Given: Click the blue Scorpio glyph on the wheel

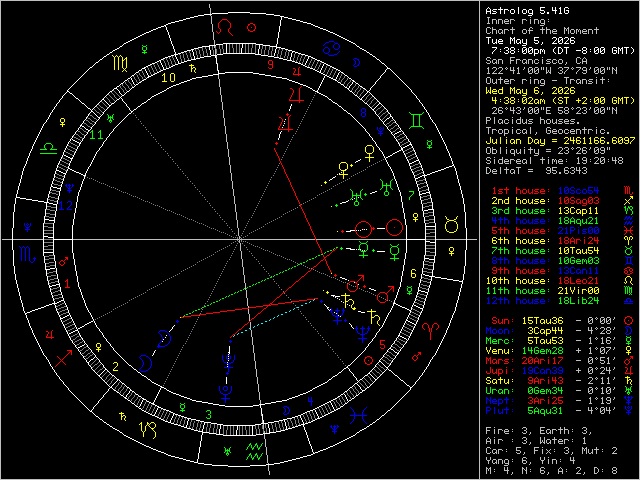Looking at the screenshot, I should pyautogui.click(x=28, y=254).
